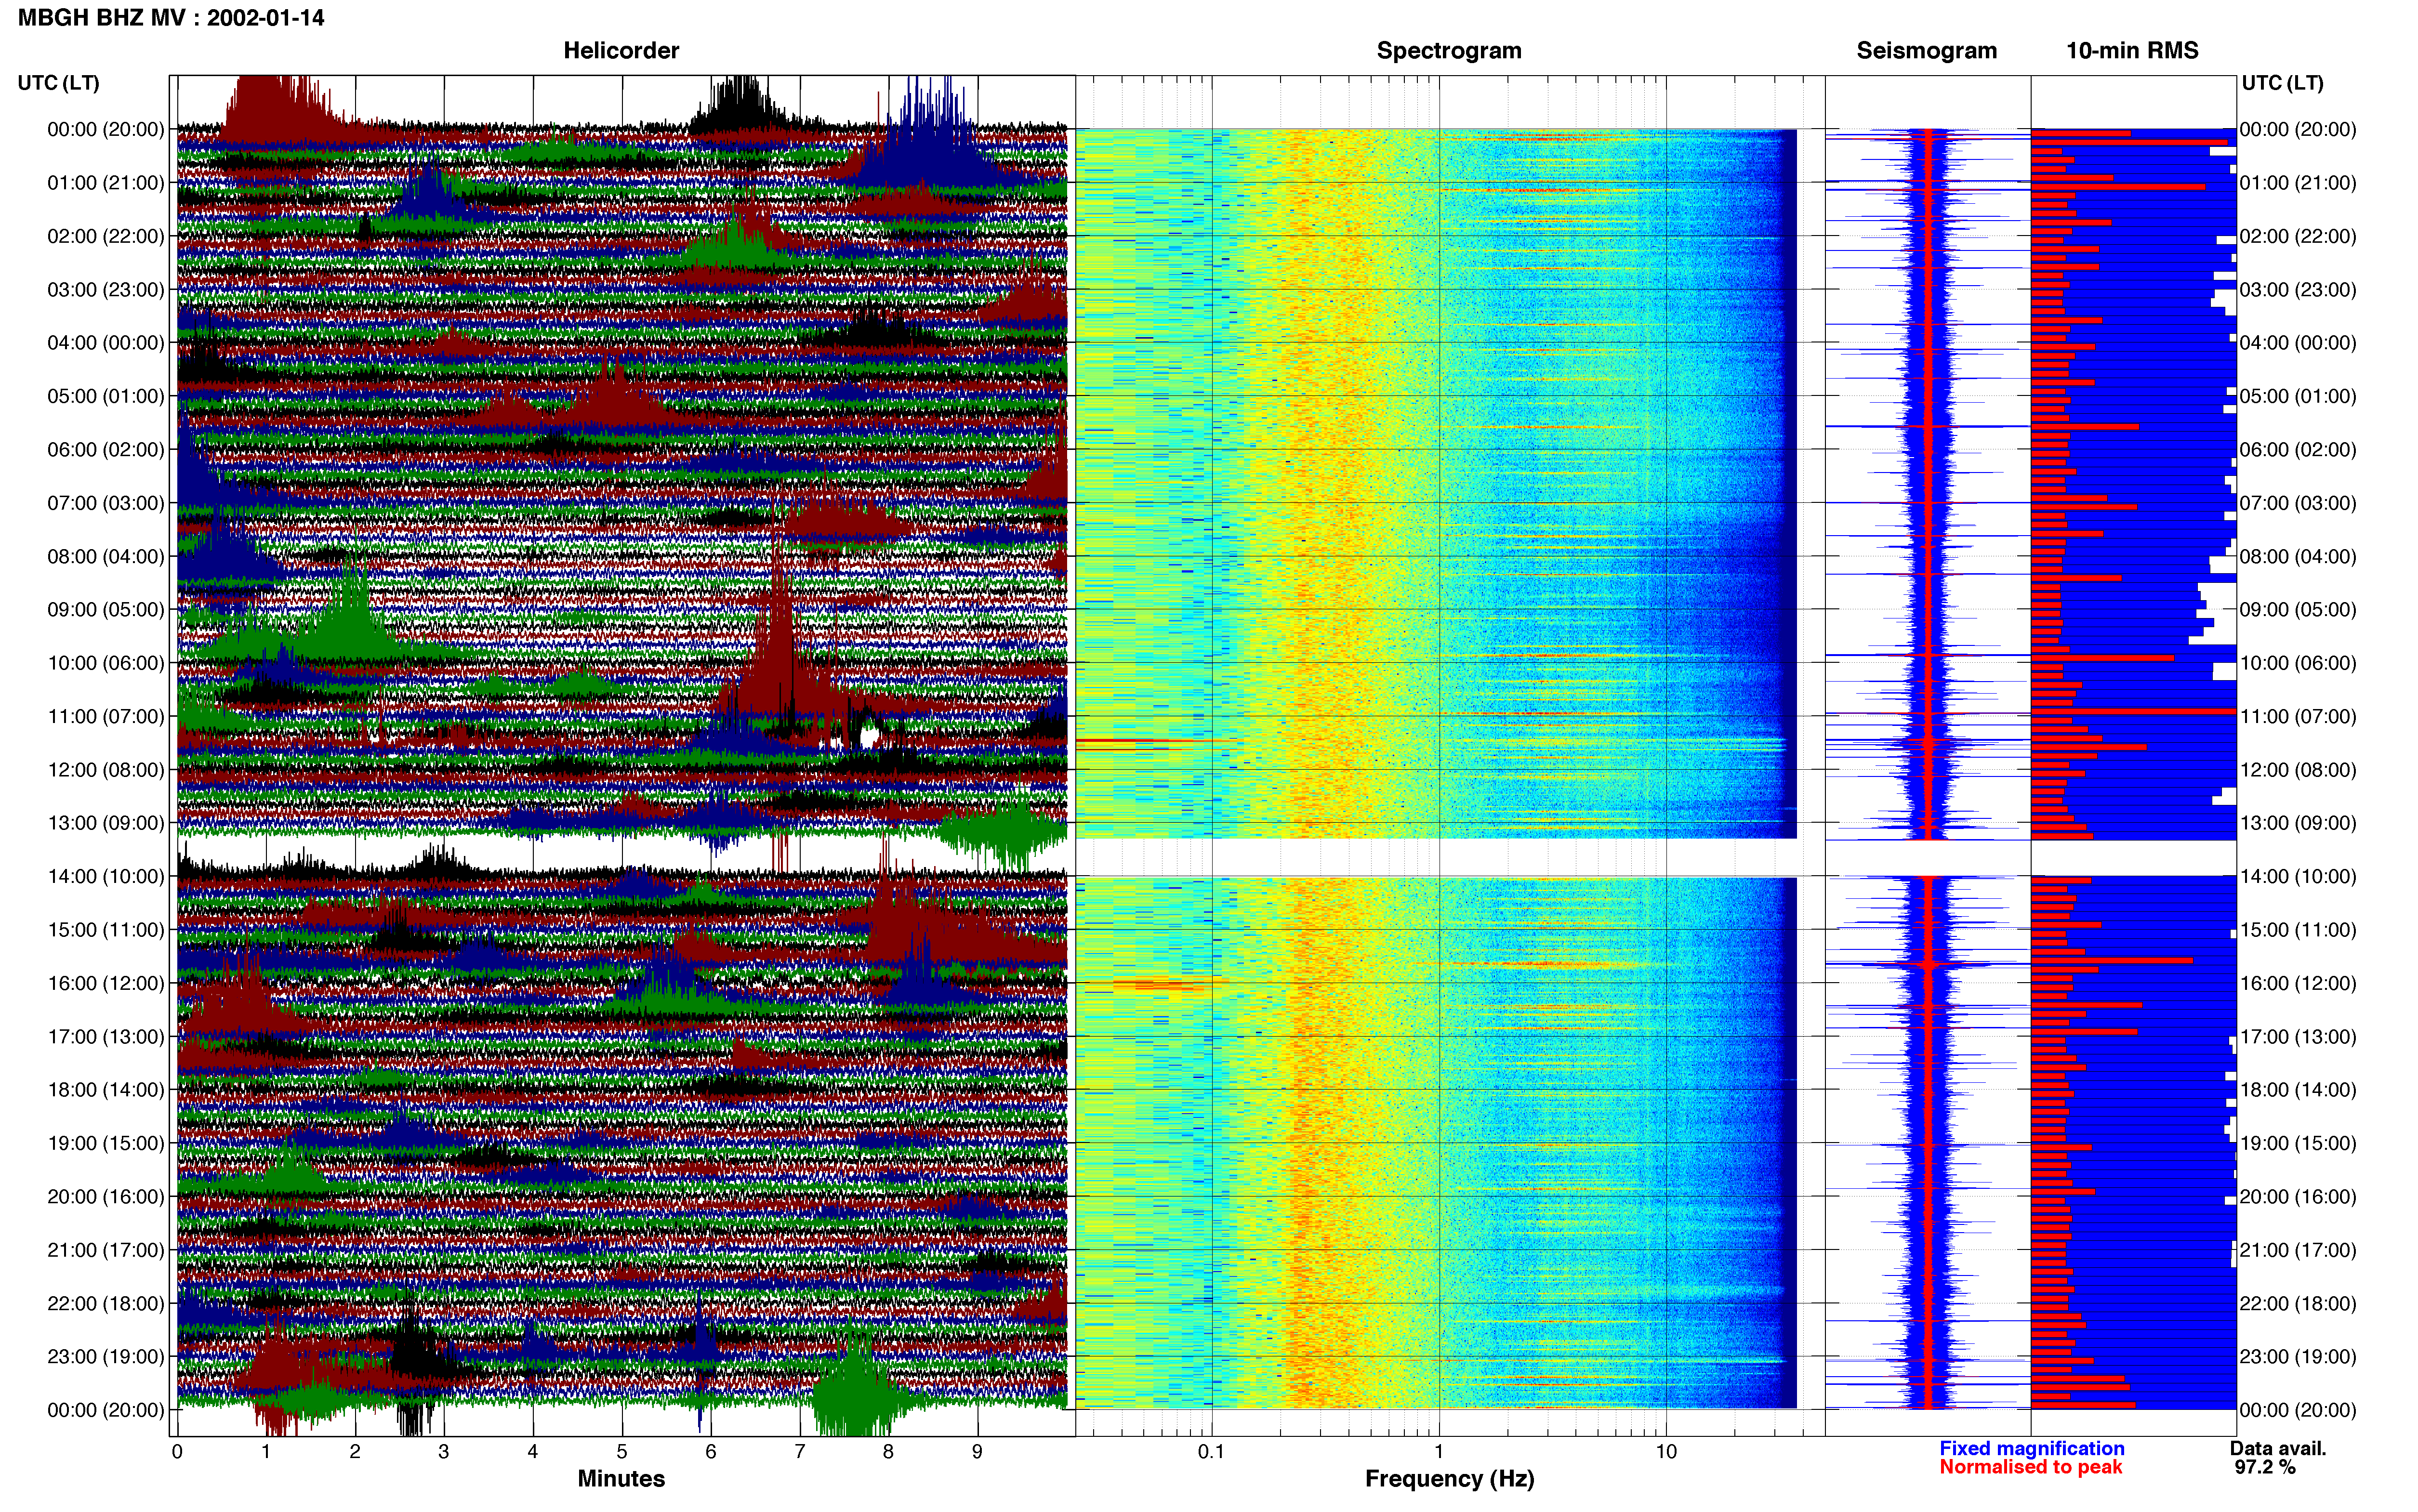The image size is (2418, 1512).
Task: Click the title 'MBGH BHZ MV : 2002-01-14'
Action: coord(171,18)
